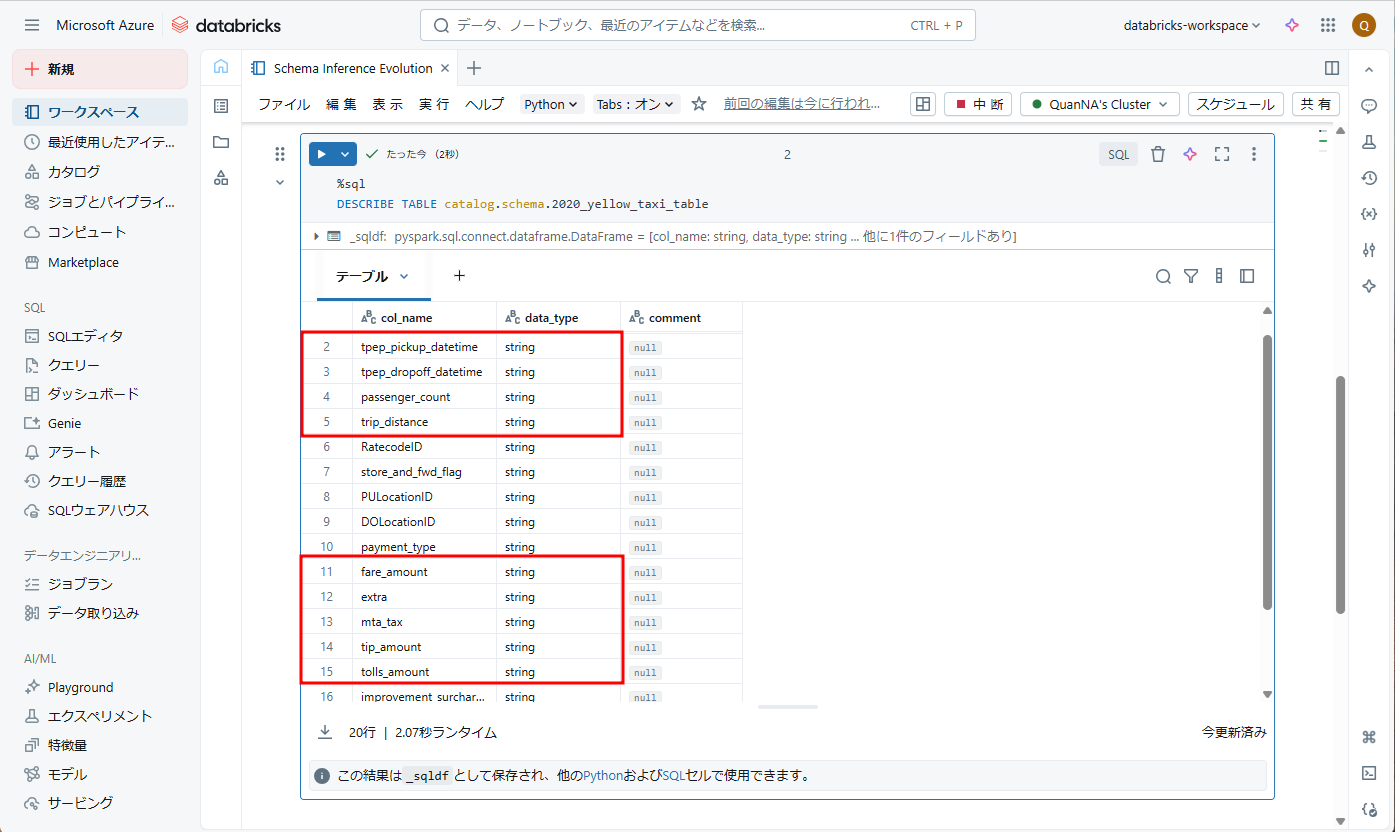Viewport: 1395px width, 832px height.
Task: Toggle the side panel layout icon
Action: tap(1331, 68)
